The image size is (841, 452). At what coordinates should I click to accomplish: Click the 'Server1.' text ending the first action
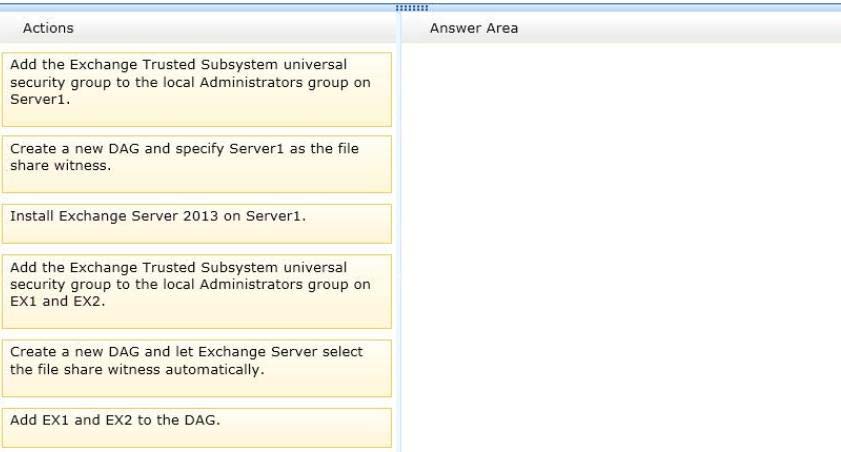pyautogui.click(x=40, y=99)
